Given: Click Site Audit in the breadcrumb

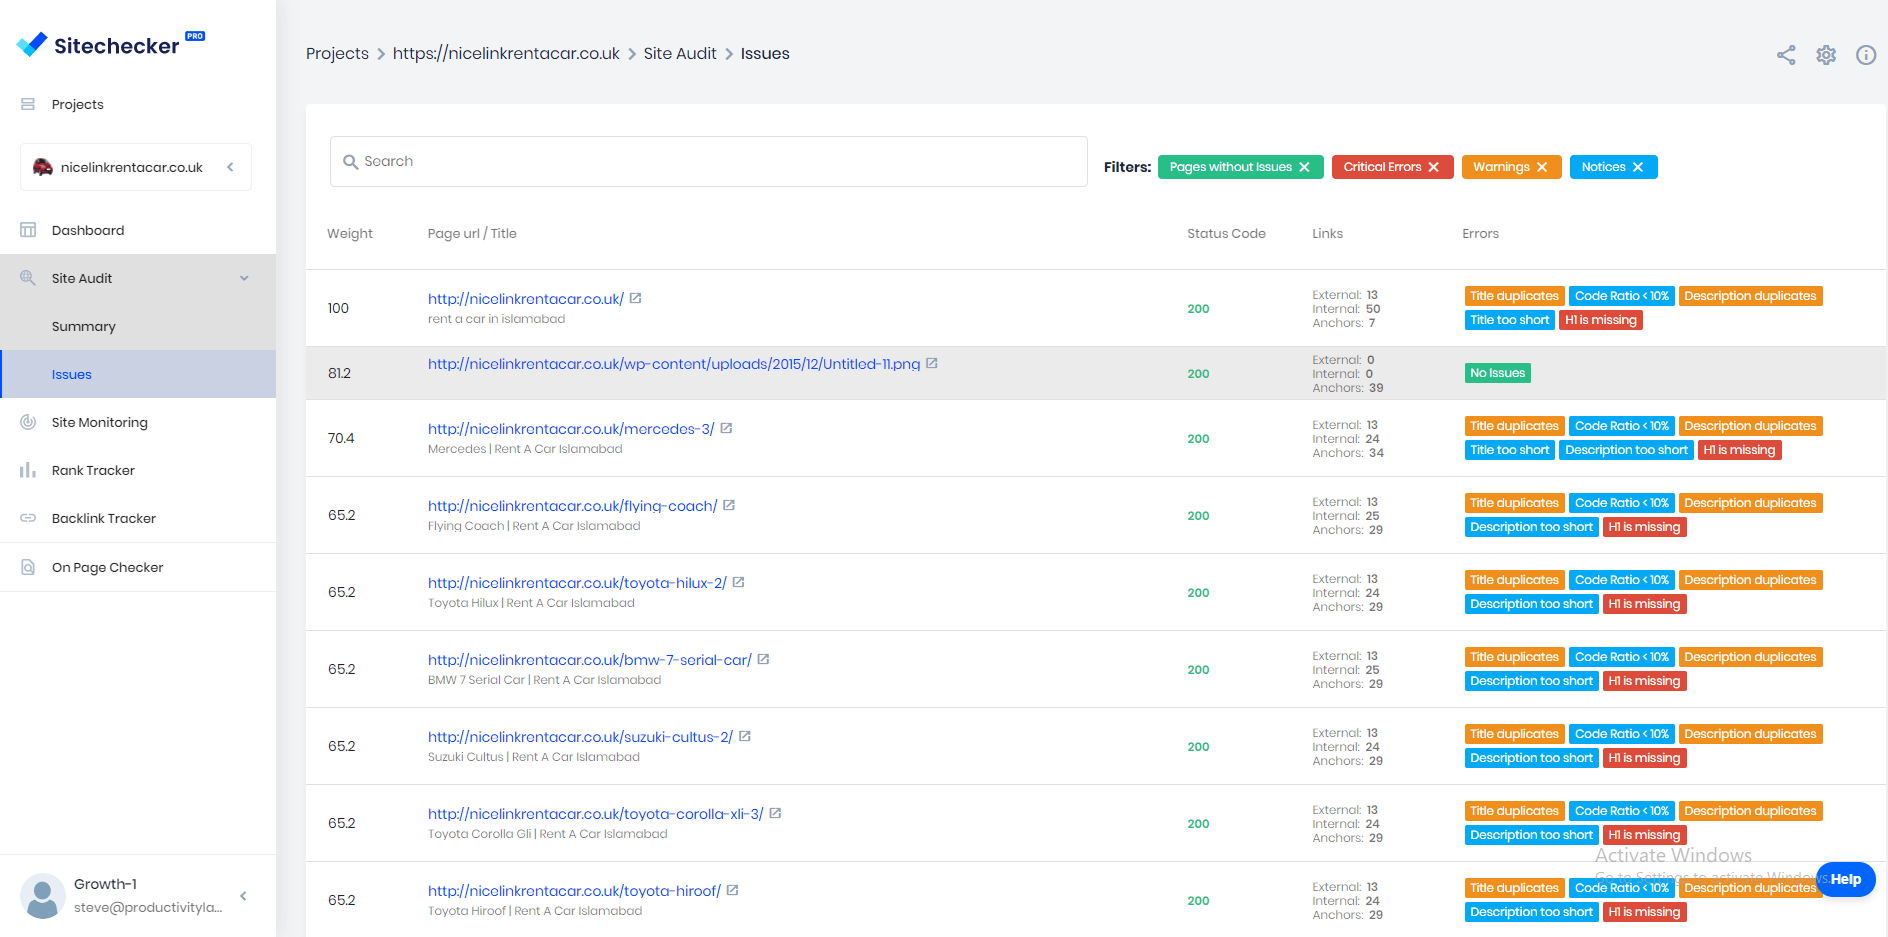Looking at the screenshot, I should [x=680, y=54].
